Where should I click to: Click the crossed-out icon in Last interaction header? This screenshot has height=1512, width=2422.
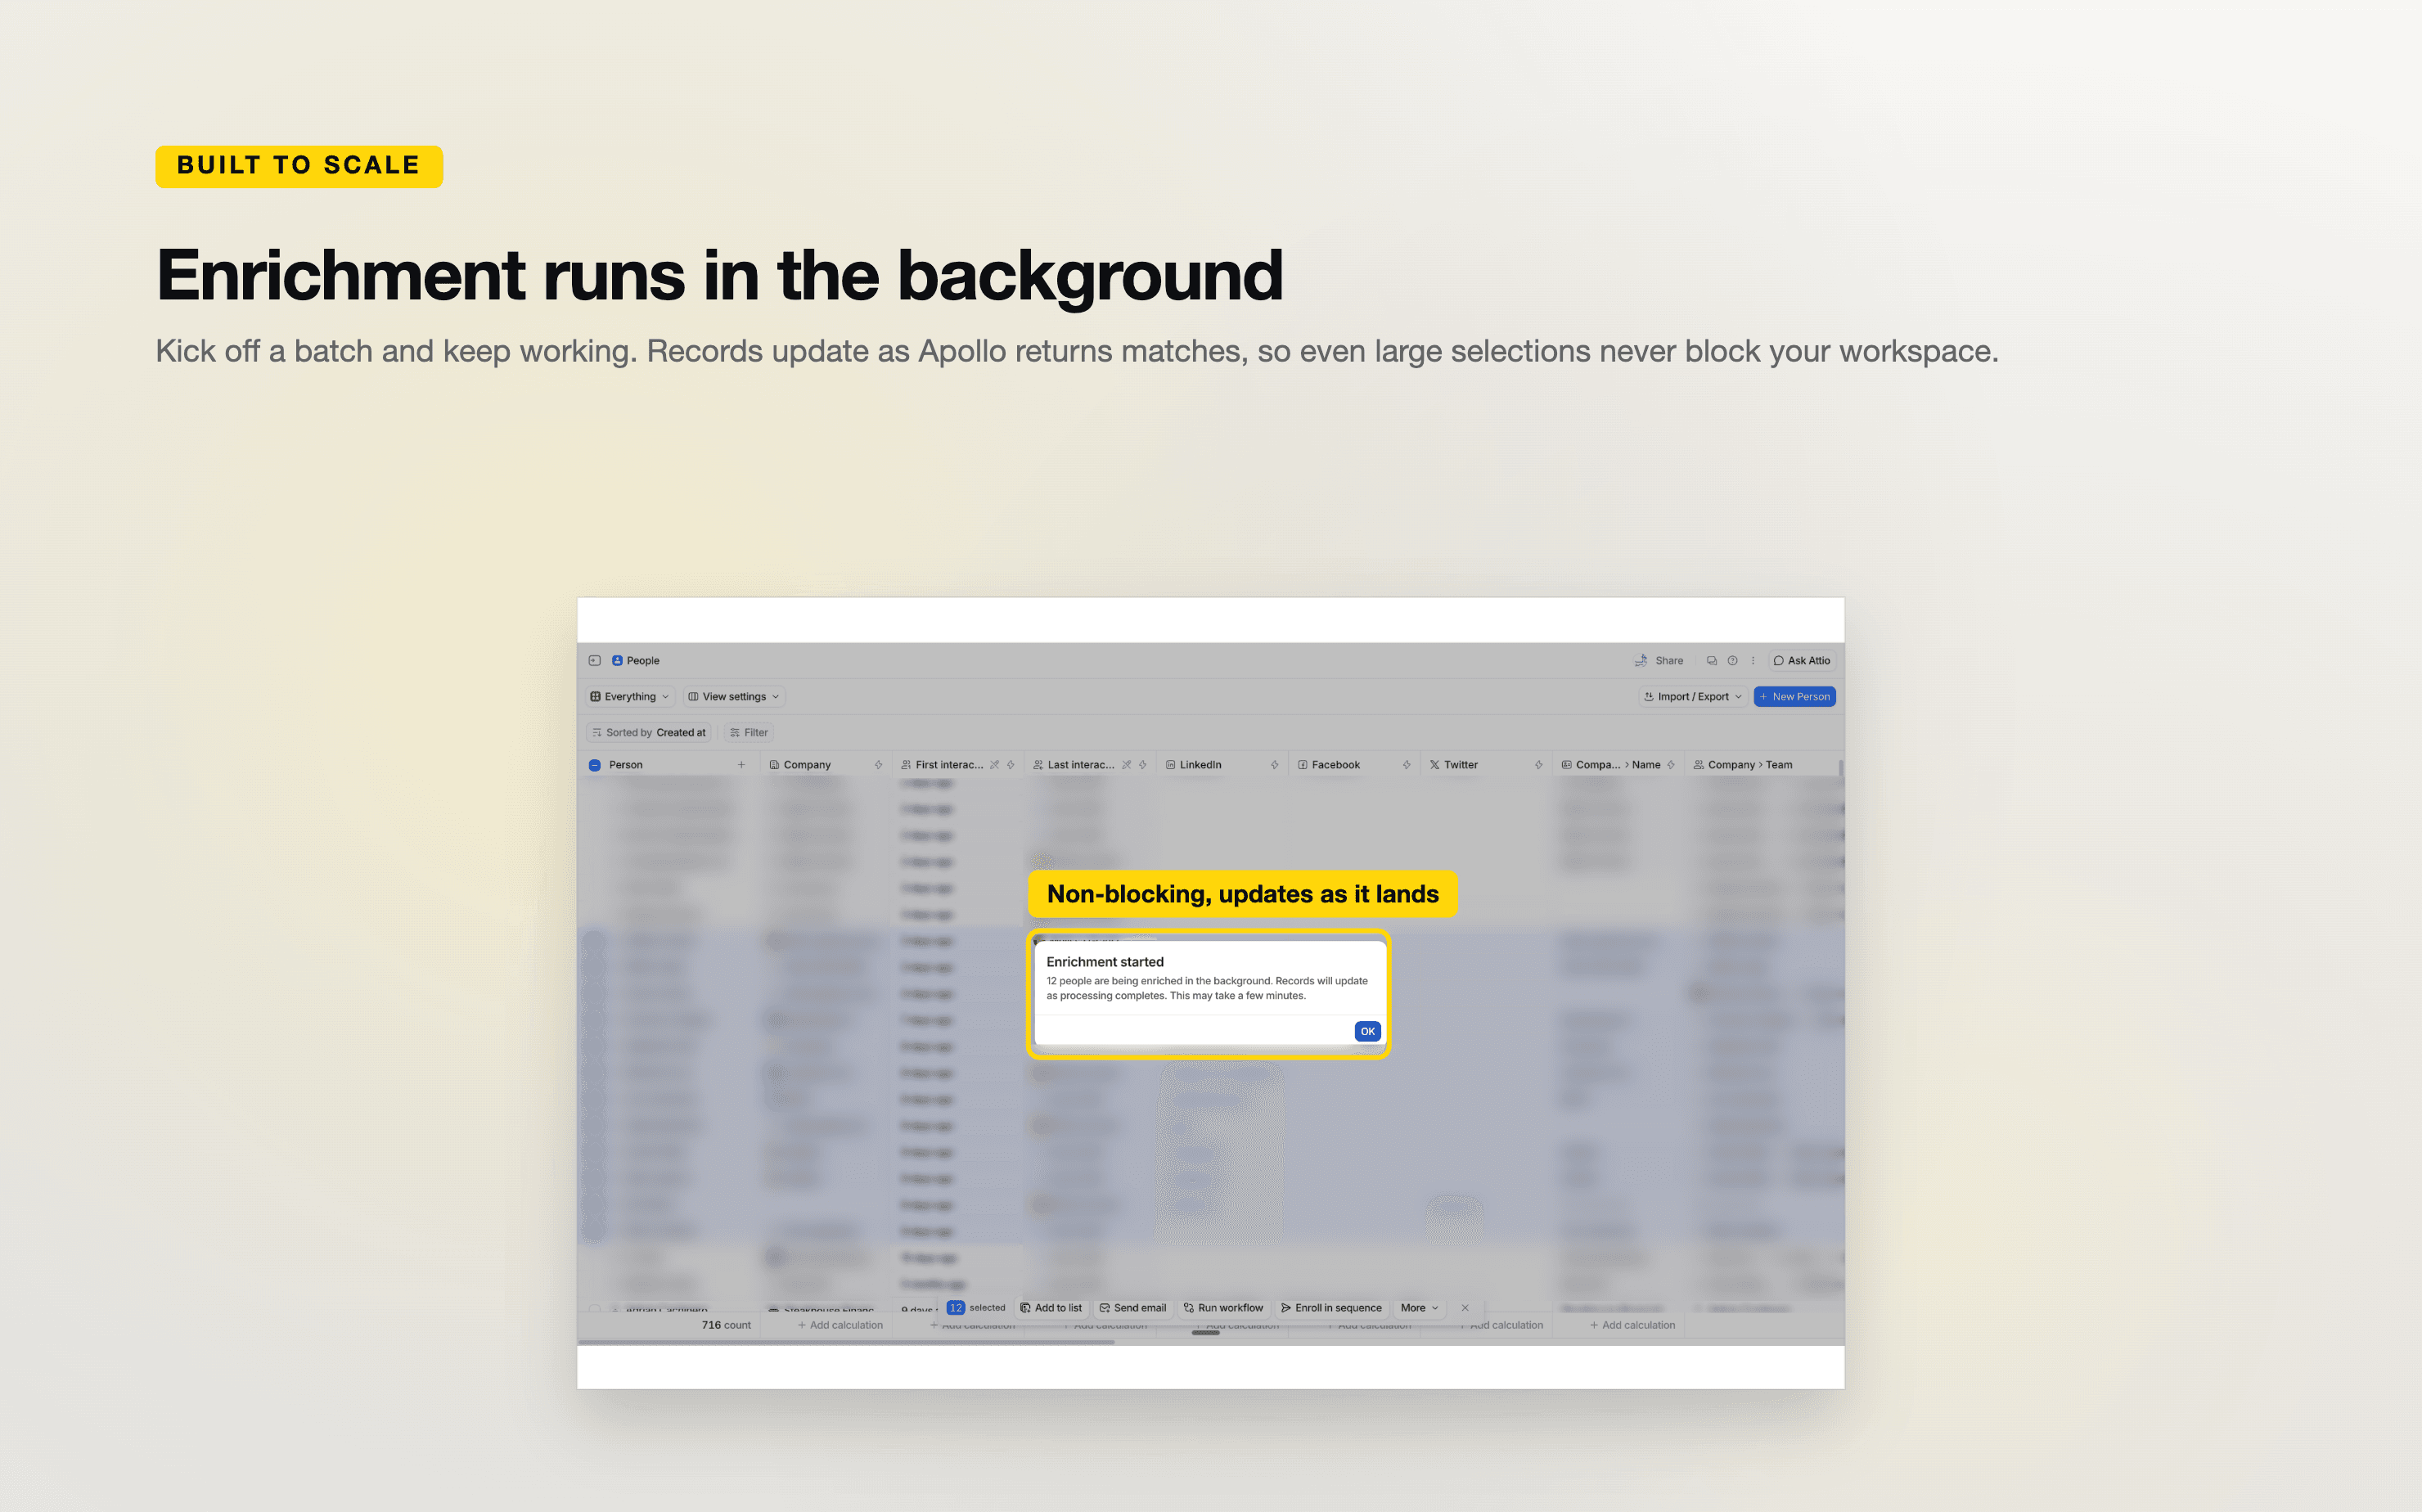point(1126,765)
